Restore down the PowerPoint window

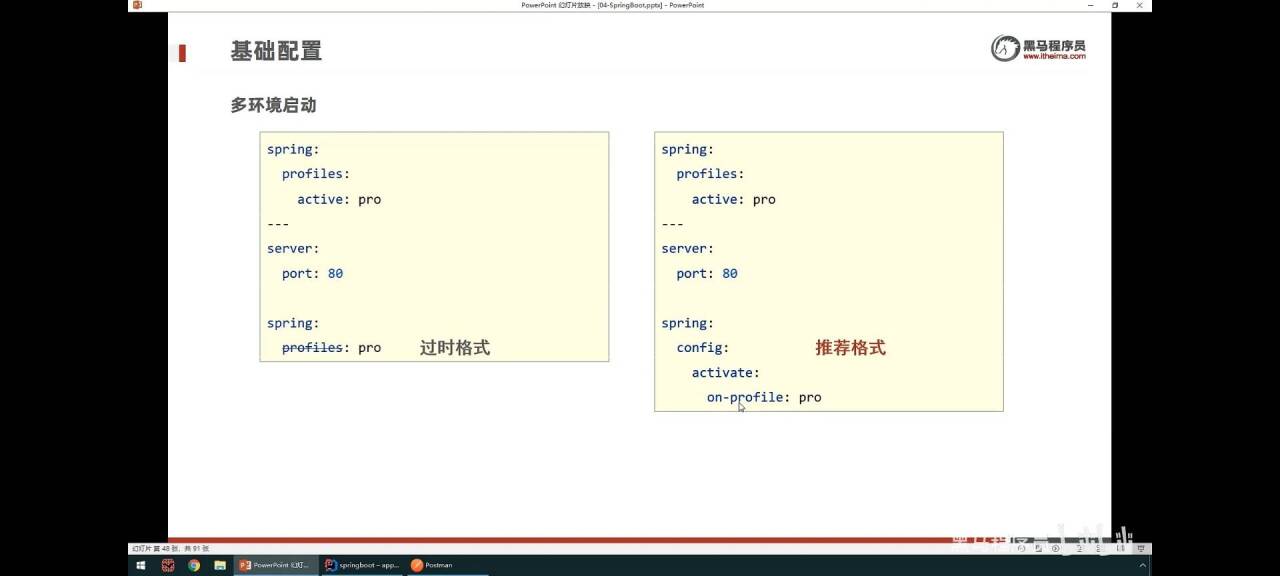tap(1115, 5)
